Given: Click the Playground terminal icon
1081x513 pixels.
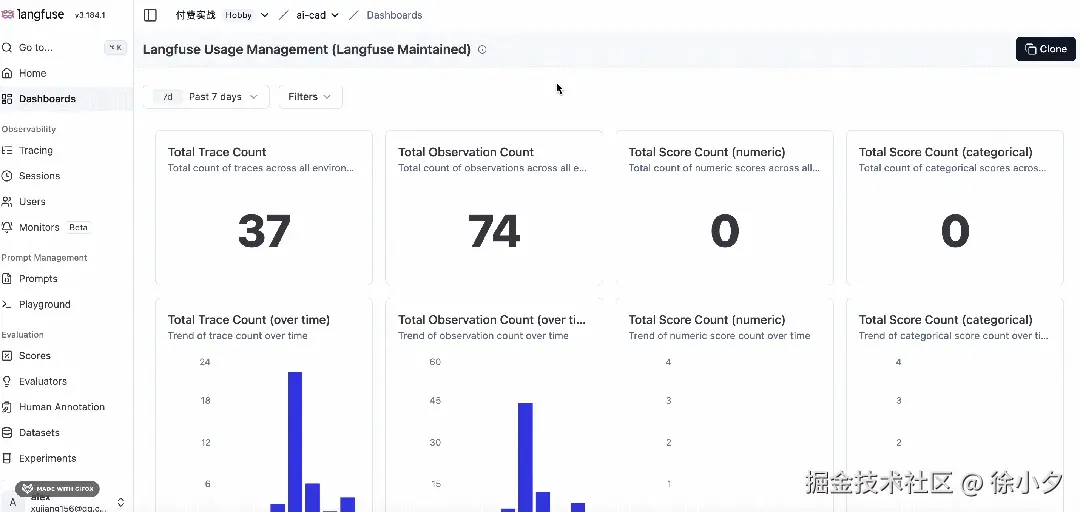Looking at the screenshot, I should [x=7, y=304].
